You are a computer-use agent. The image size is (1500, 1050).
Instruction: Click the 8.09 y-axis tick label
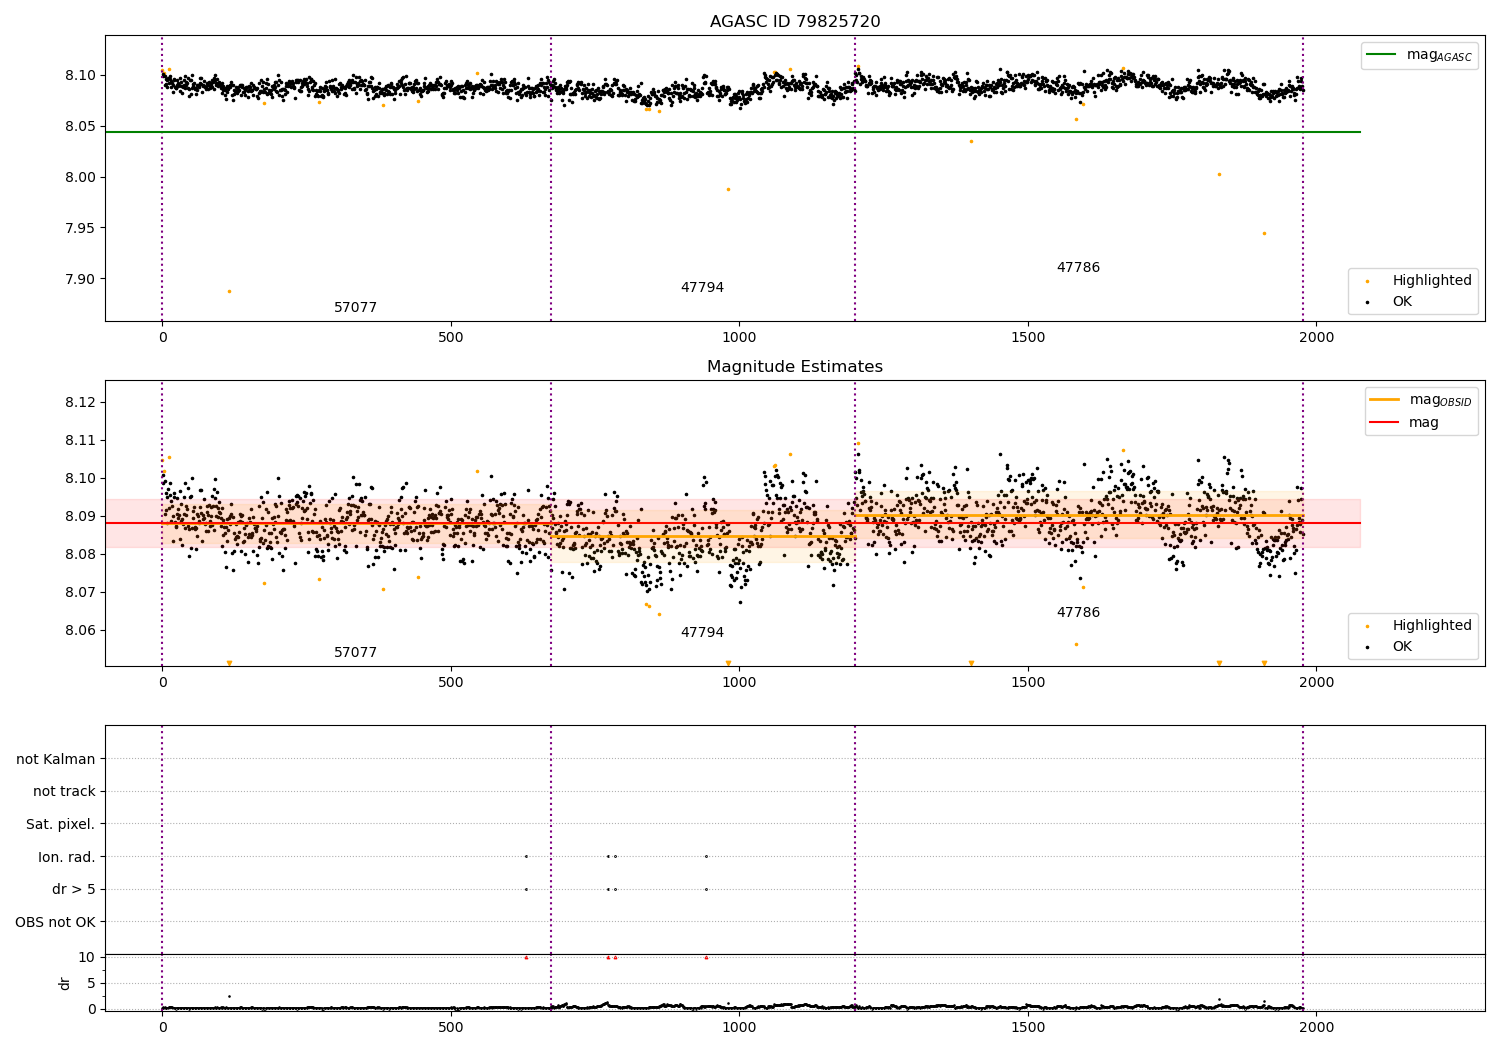click(80, 517)
